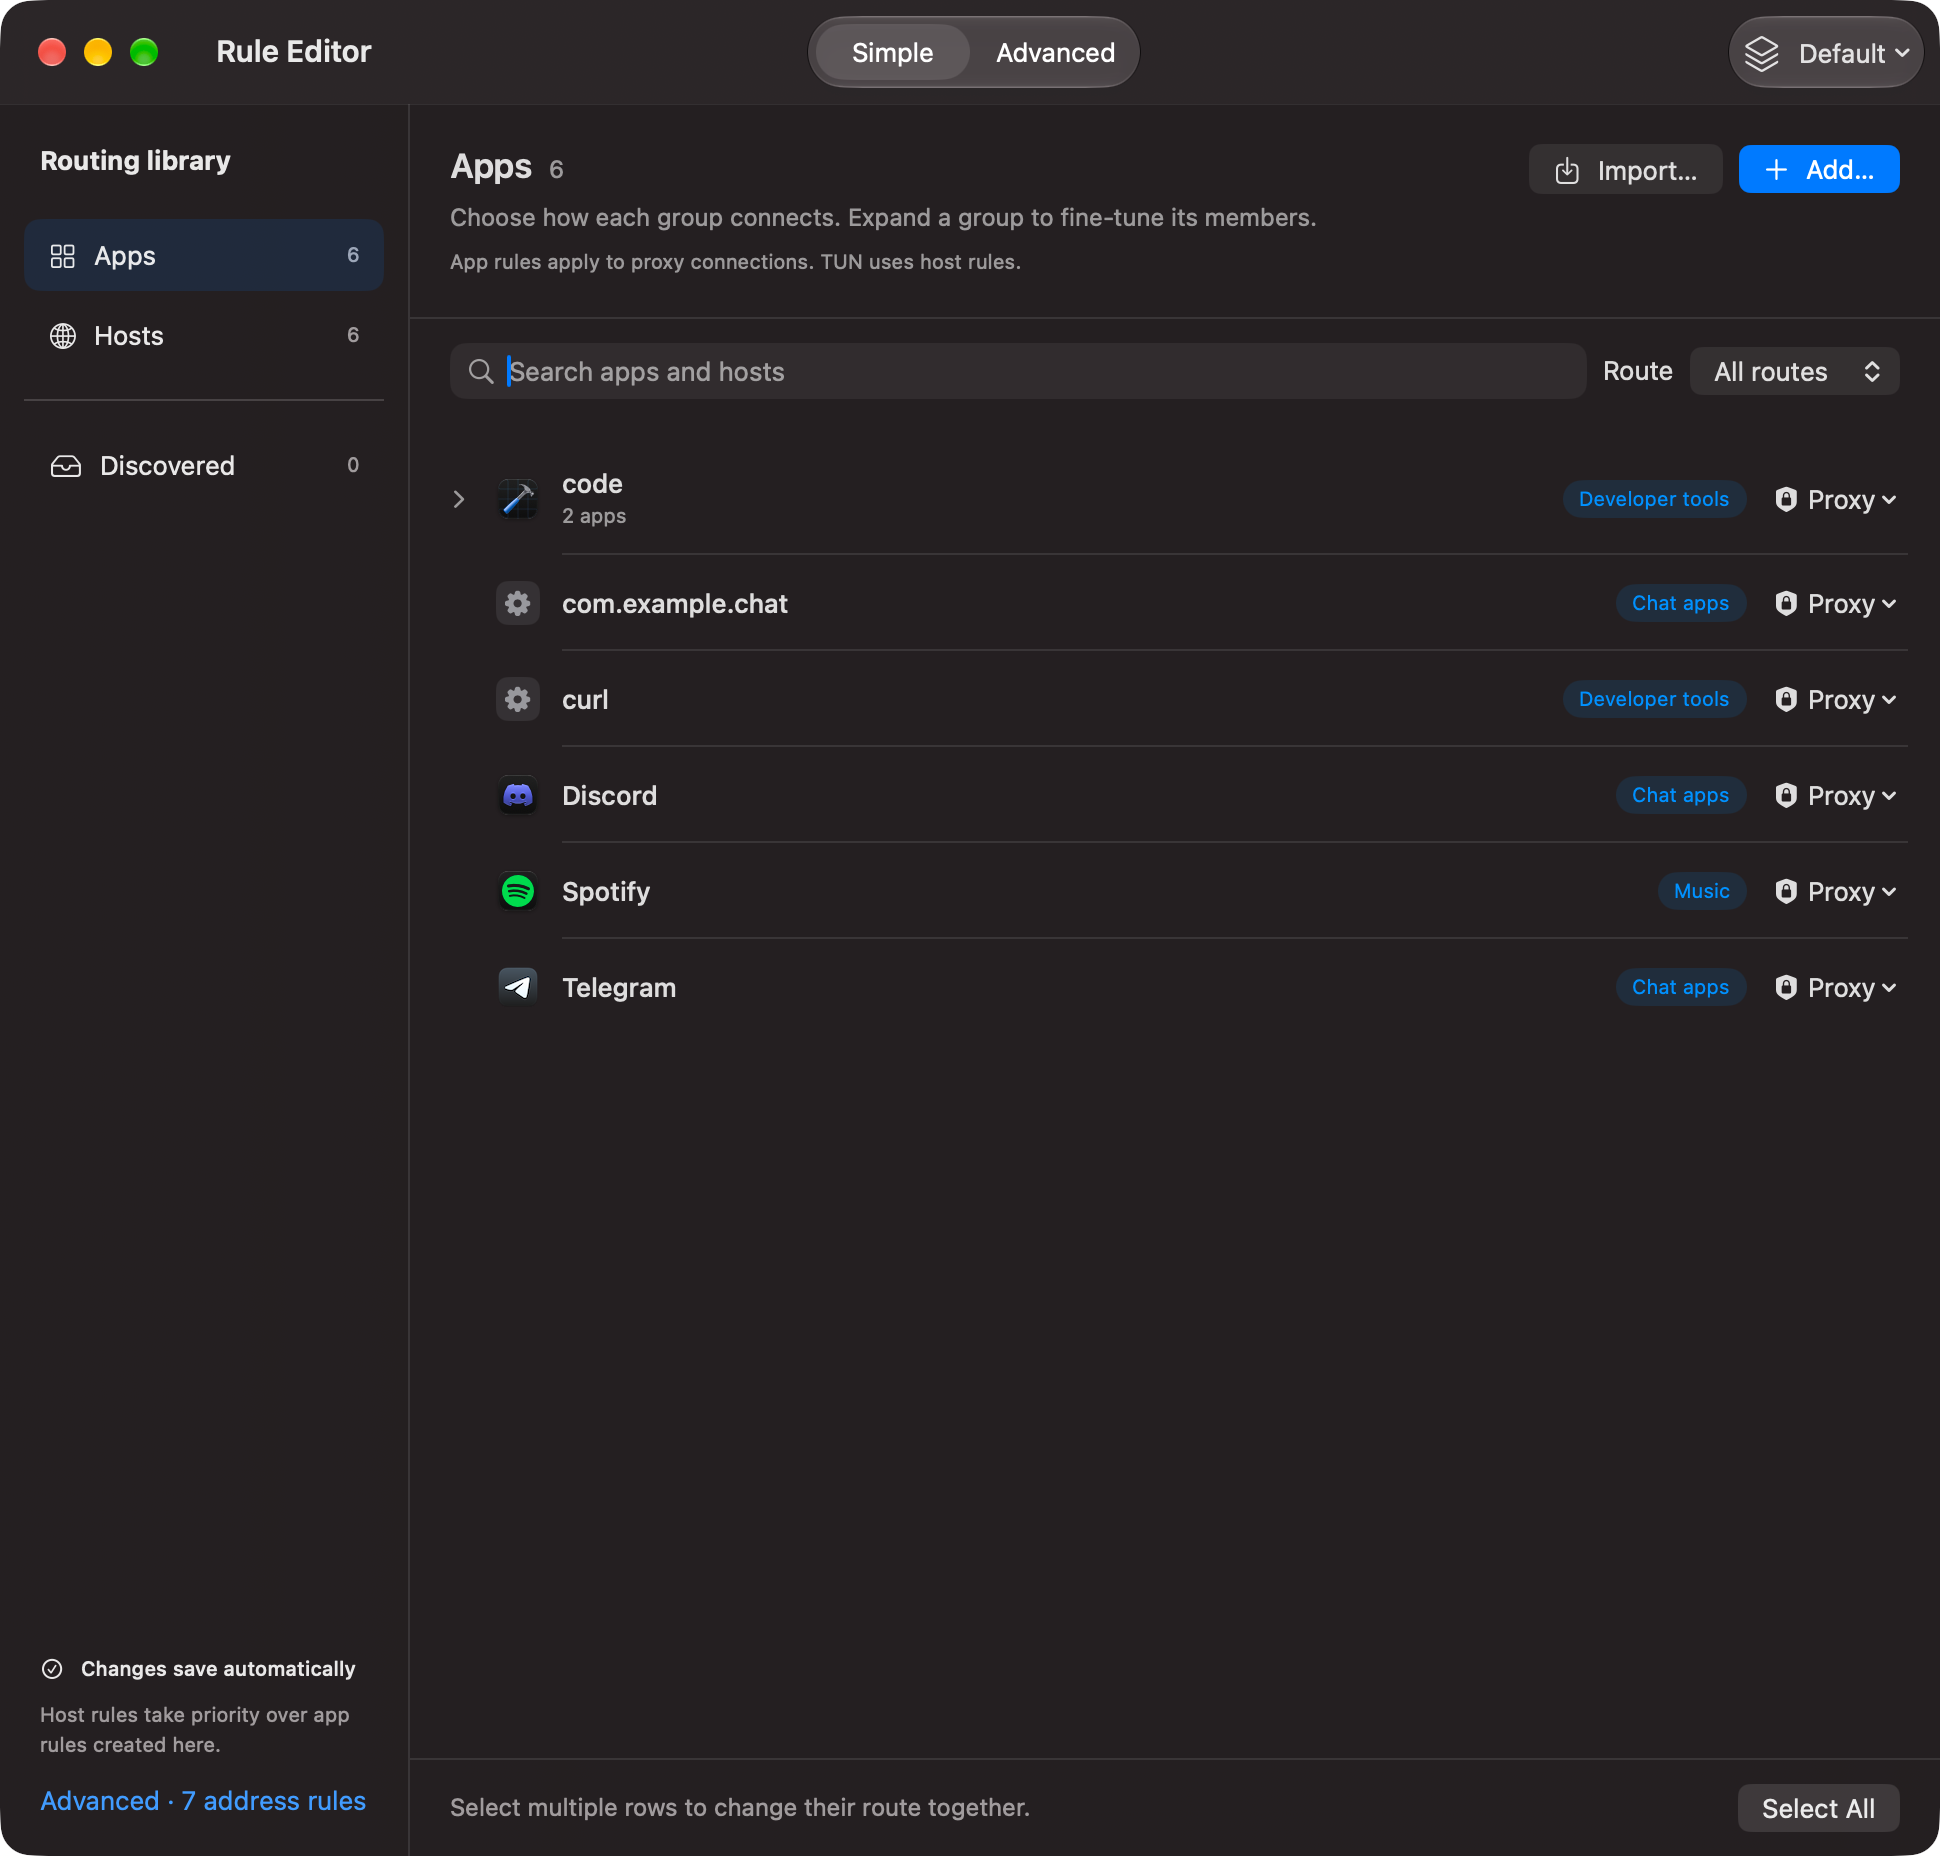1940x1856 pixels.
Task: Click the Music tag on Spotify
Action: coord(1702,891)
